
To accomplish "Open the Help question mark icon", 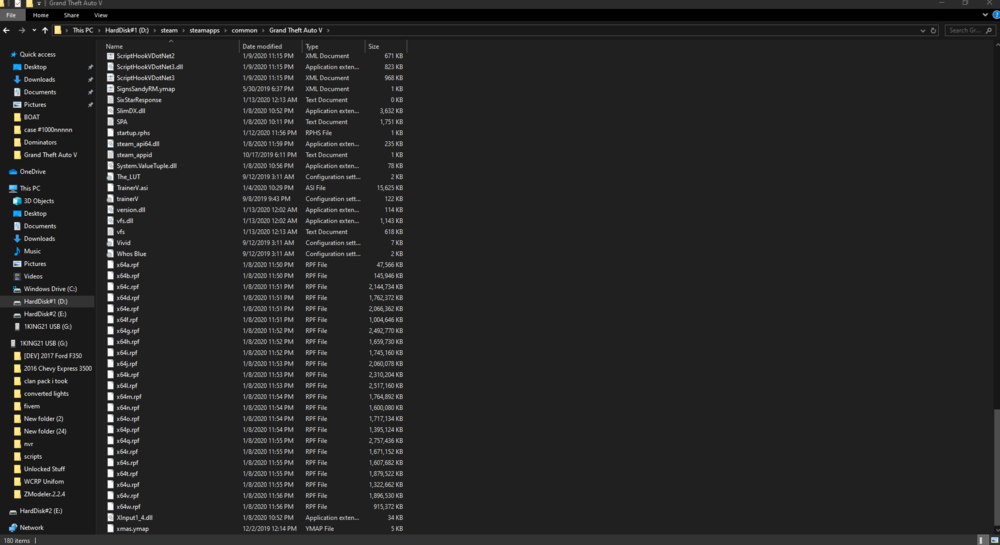I will click(x=996, y=15).
